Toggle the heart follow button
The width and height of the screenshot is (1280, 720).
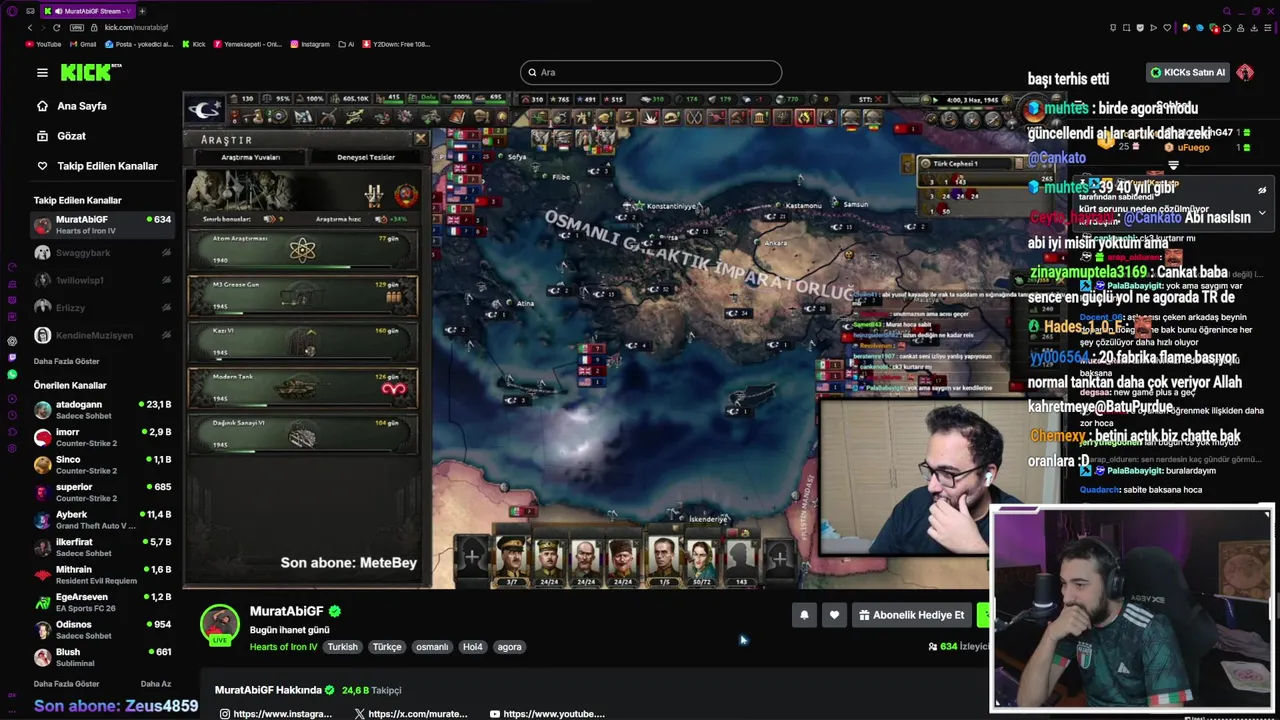(834, 615)
